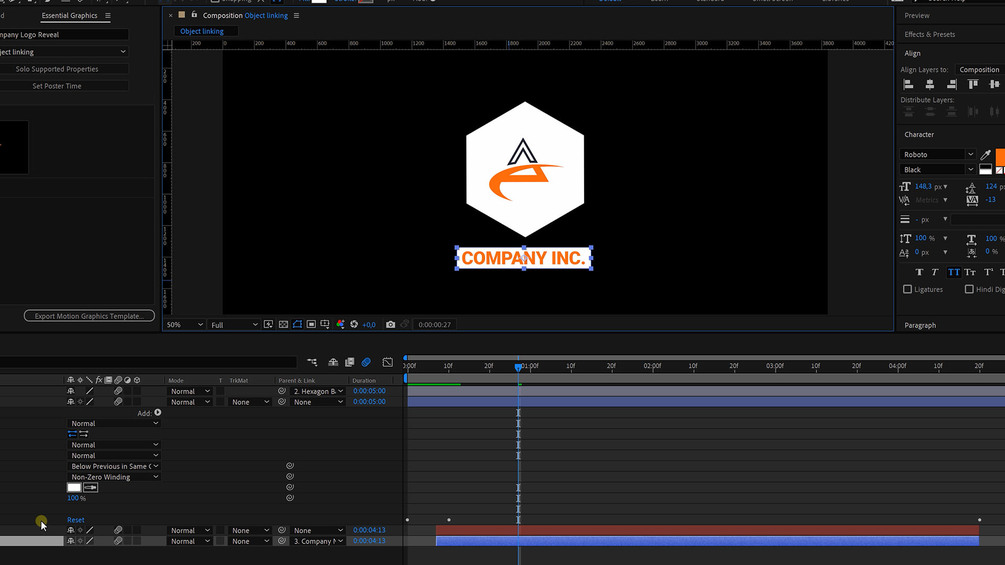Open the Object linking composition dropdown in Essential Graphics
The width and height of the screenshot is (1005, 565).
[x=63, y=52]
